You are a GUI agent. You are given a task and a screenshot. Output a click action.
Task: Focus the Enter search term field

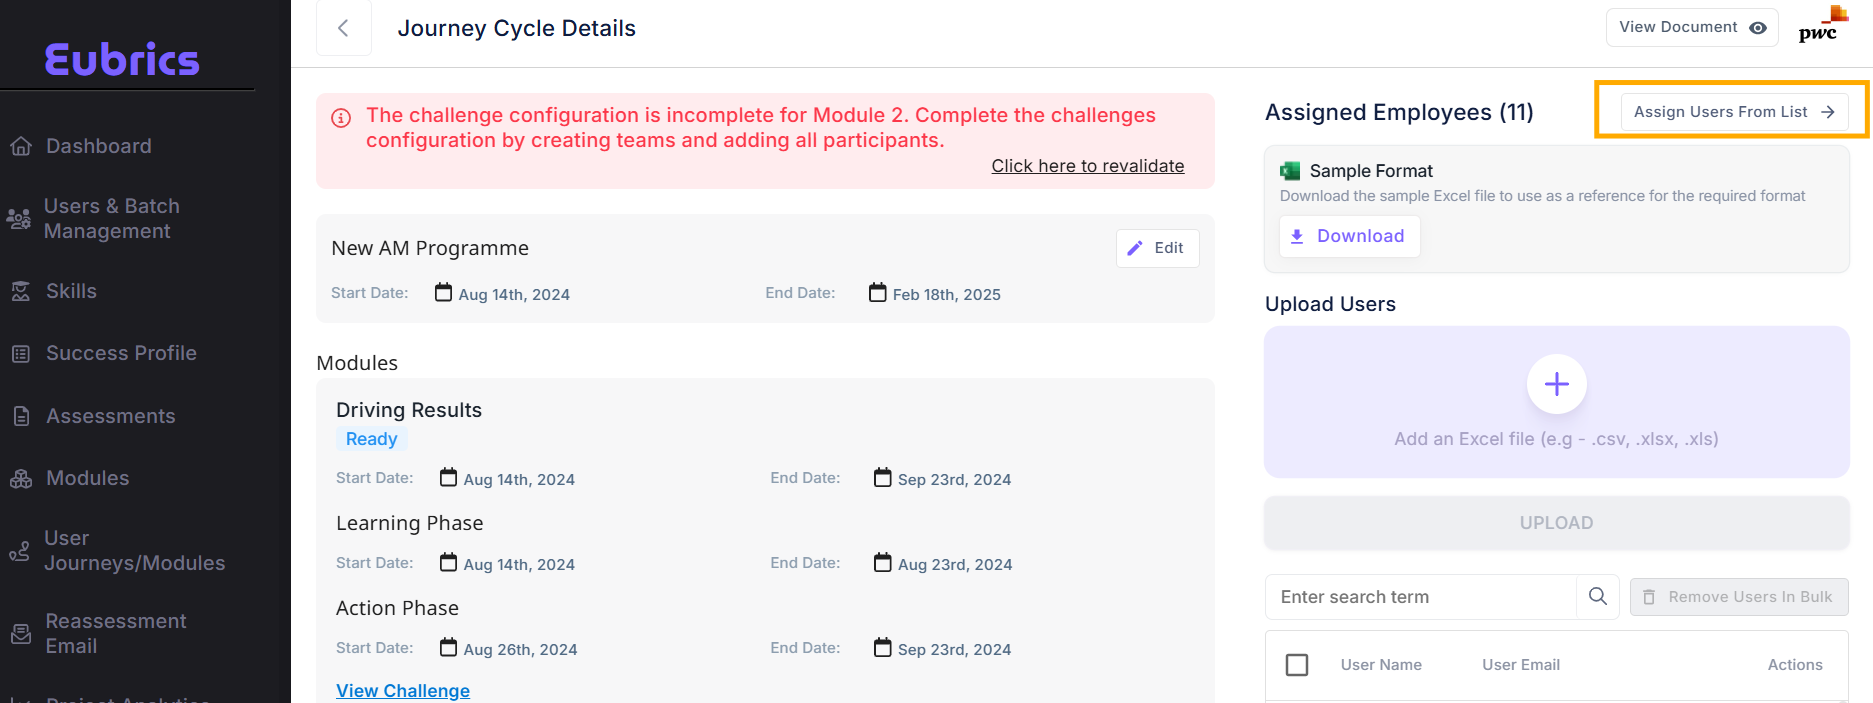click(x=1420, y=597)
